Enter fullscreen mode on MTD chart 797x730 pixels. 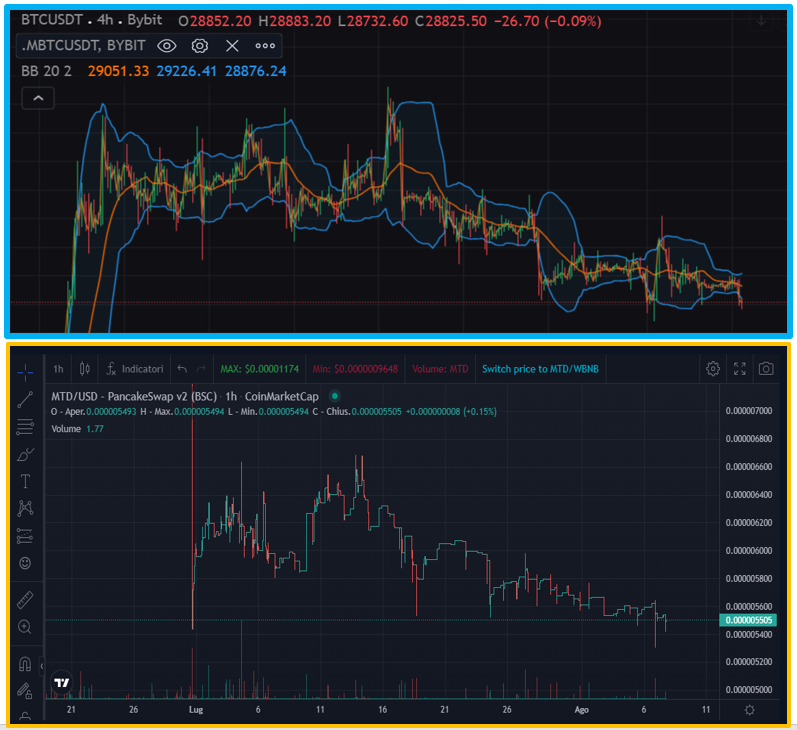(x=740, y=369)
